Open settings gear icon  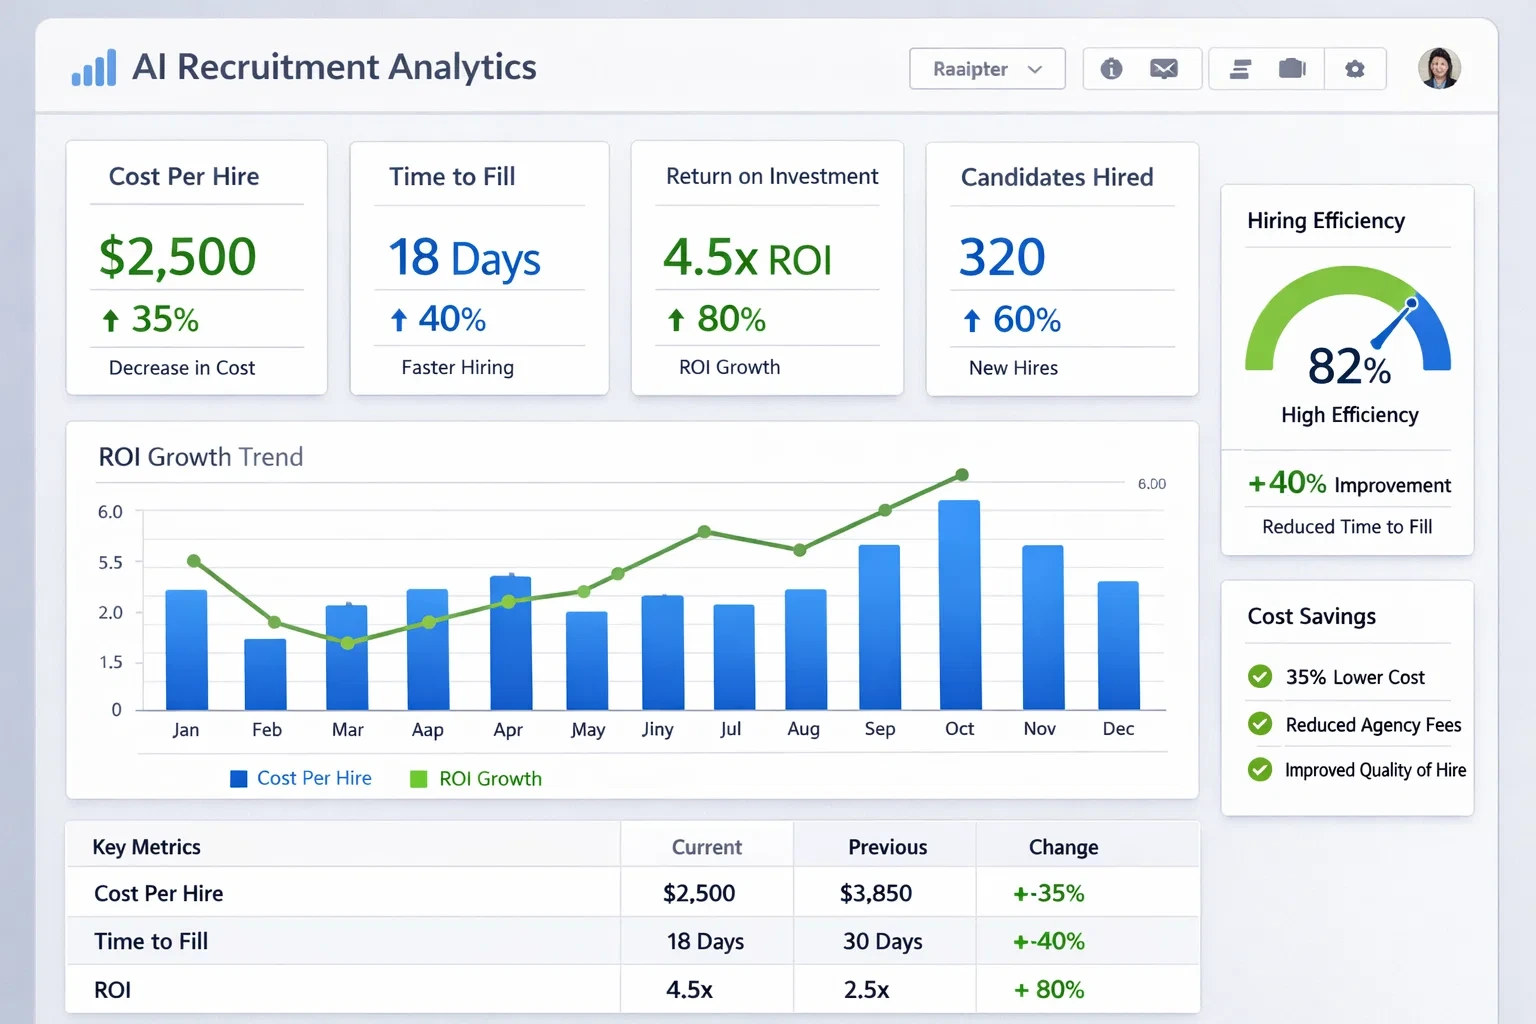[1355, 69]
